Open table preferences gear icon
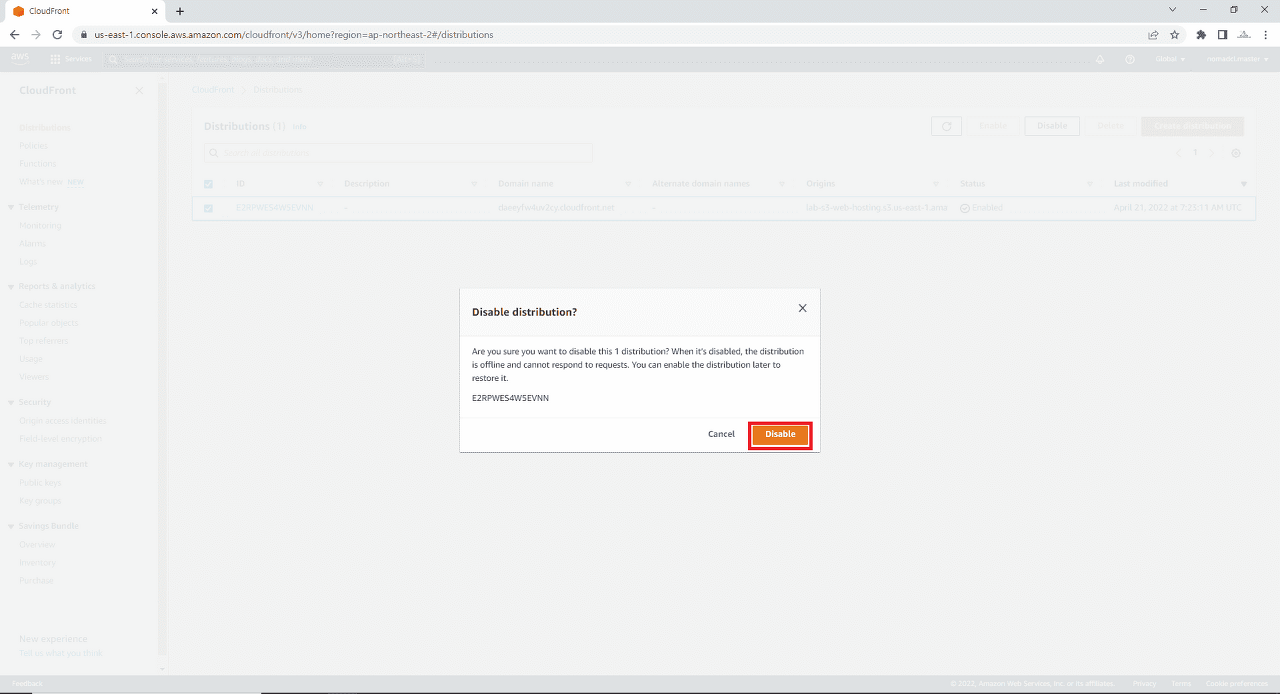This screenshot has height=694, width=1280. pos(1236,153)
